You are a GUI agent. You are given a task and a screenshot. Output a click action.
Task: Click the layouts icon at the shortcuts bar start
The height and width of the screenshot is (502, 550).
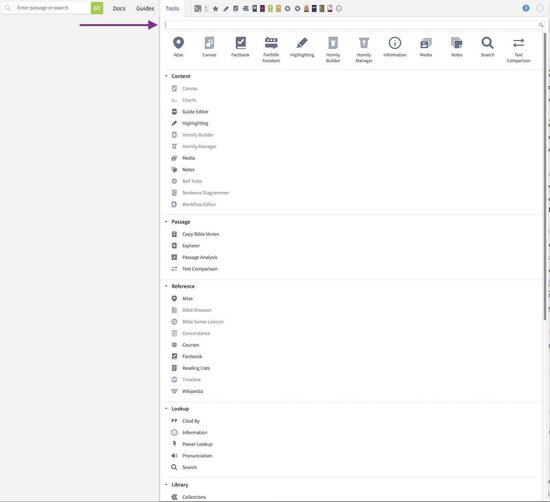[x=198, y=8]
